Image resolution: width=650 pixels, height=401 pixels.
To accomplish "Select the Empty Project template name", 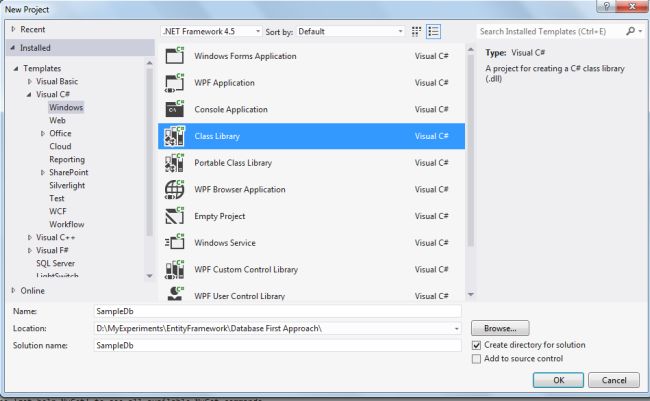I will 219,216.
